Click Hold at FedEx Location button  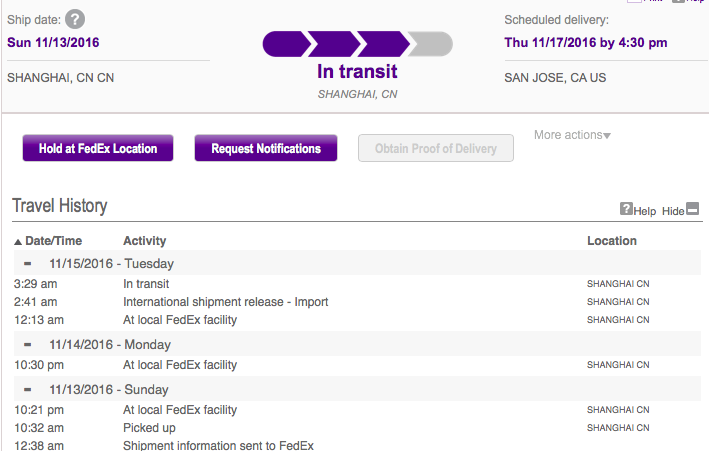pos(98,148)
